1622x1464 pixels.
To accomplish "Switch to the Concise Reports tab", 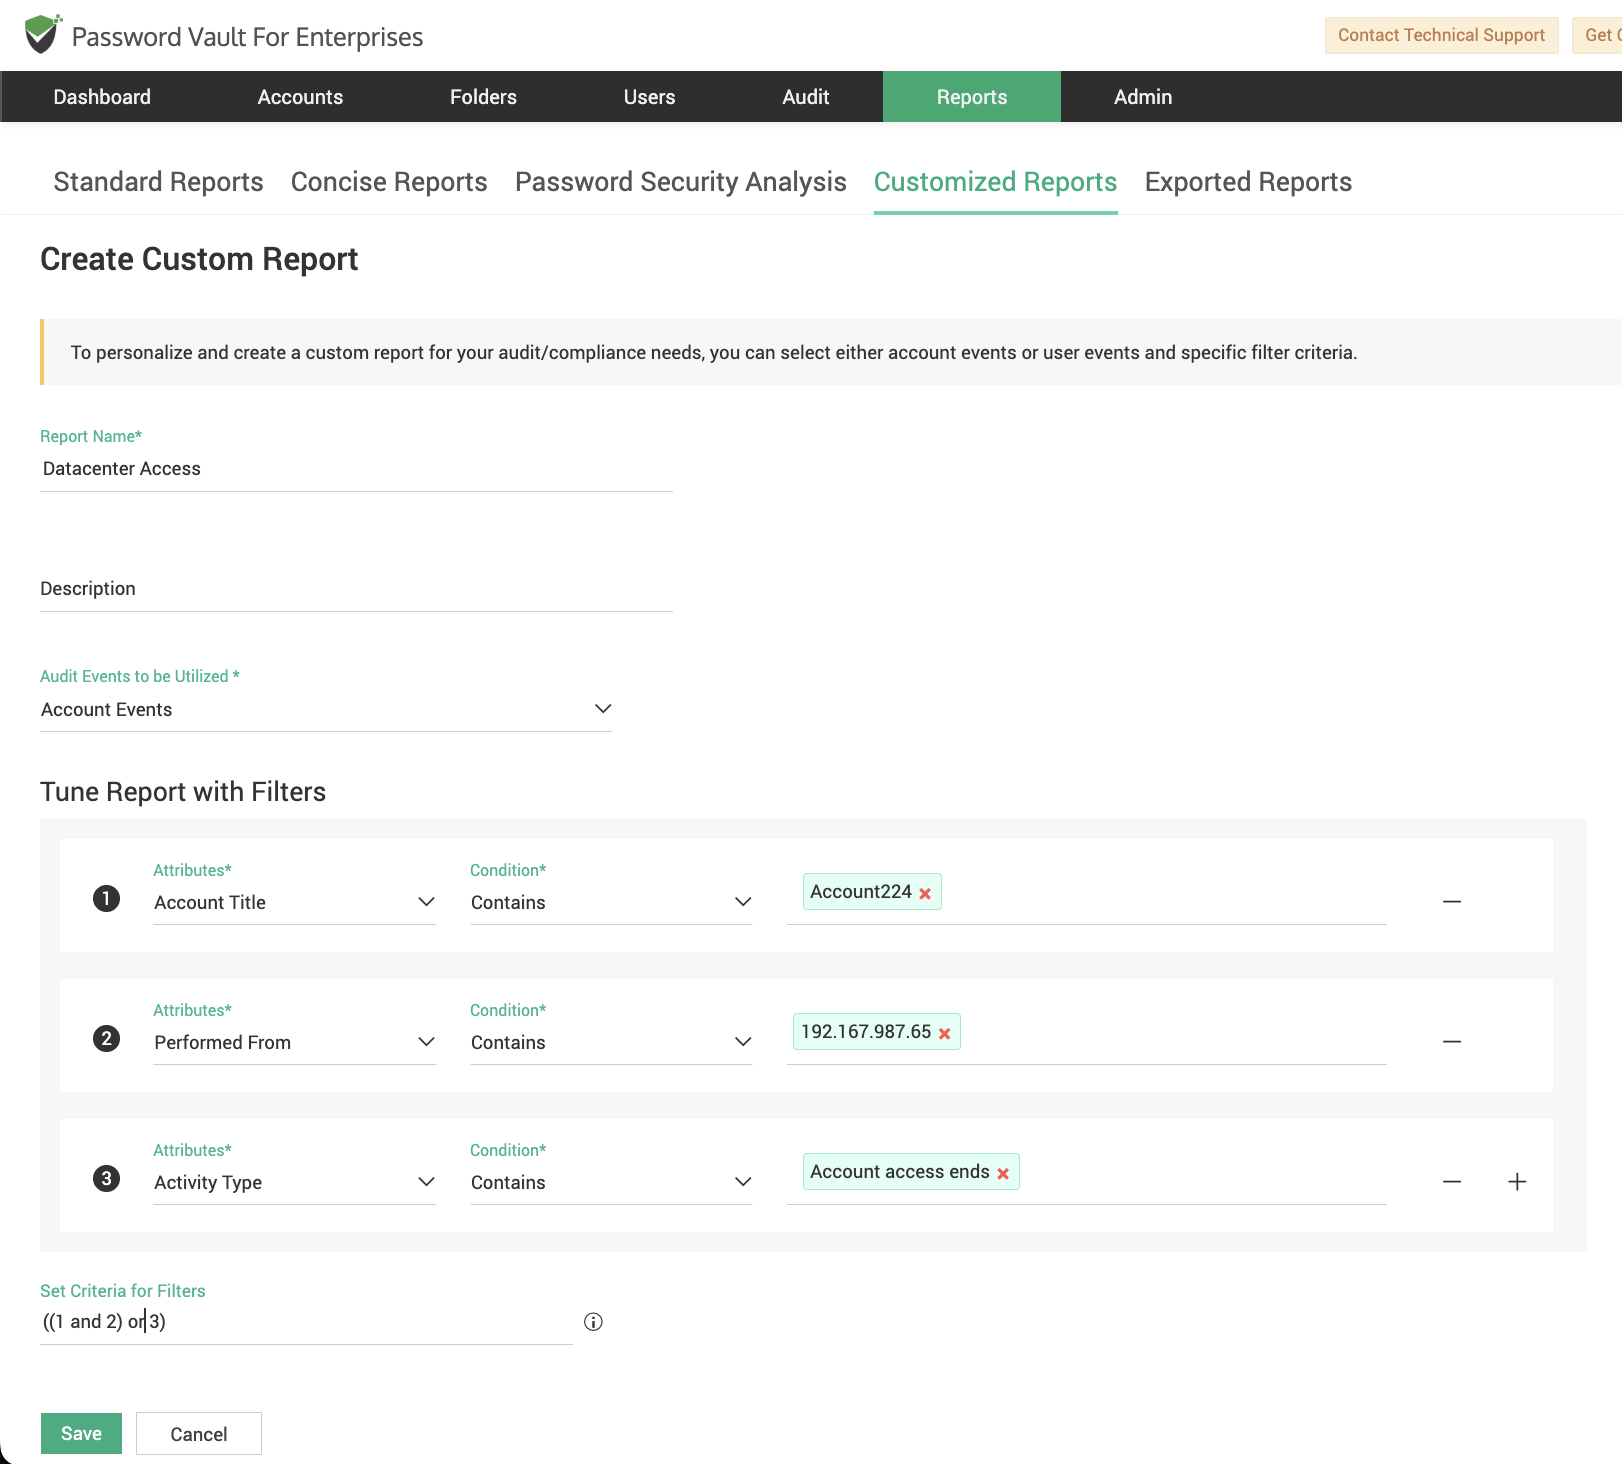I will click(389, 182).
